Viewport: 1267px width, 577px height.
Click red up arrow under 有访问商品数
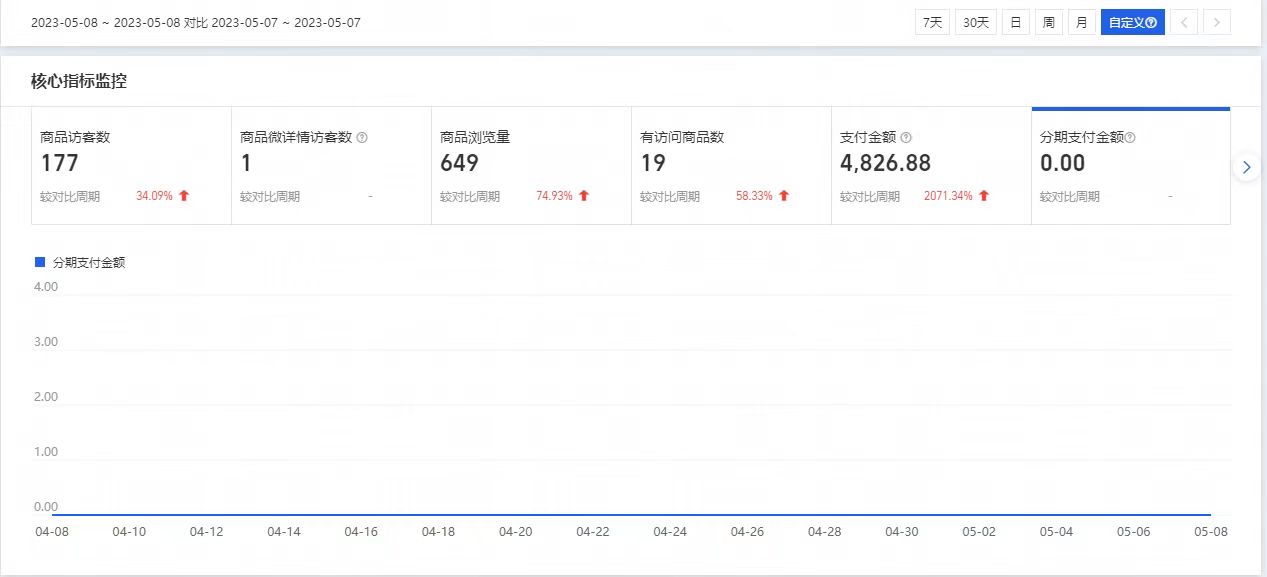click(x=784, y=196)
